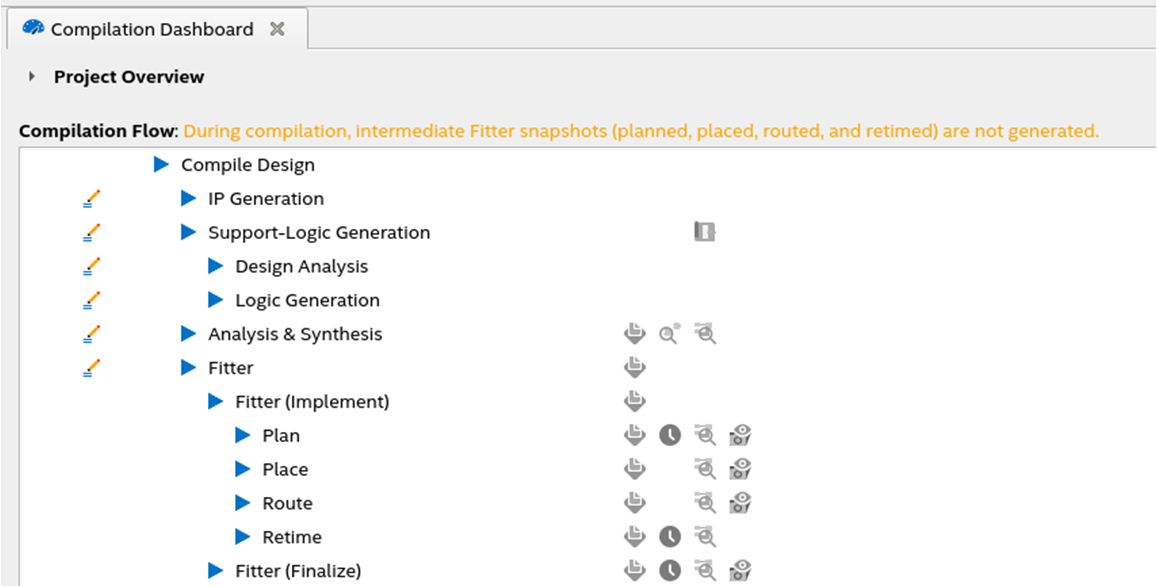Click the Fitter (Implement) report icon
The image size is (1157, 586).
coord(634,401)
